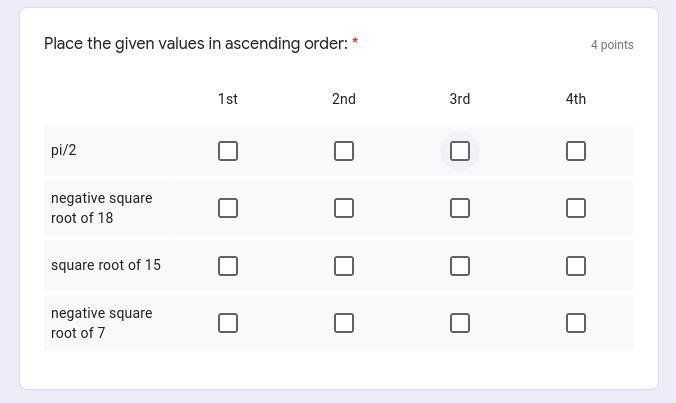
Task: Check negative square root of 7 as 1st
Action: tap(228, 323)
